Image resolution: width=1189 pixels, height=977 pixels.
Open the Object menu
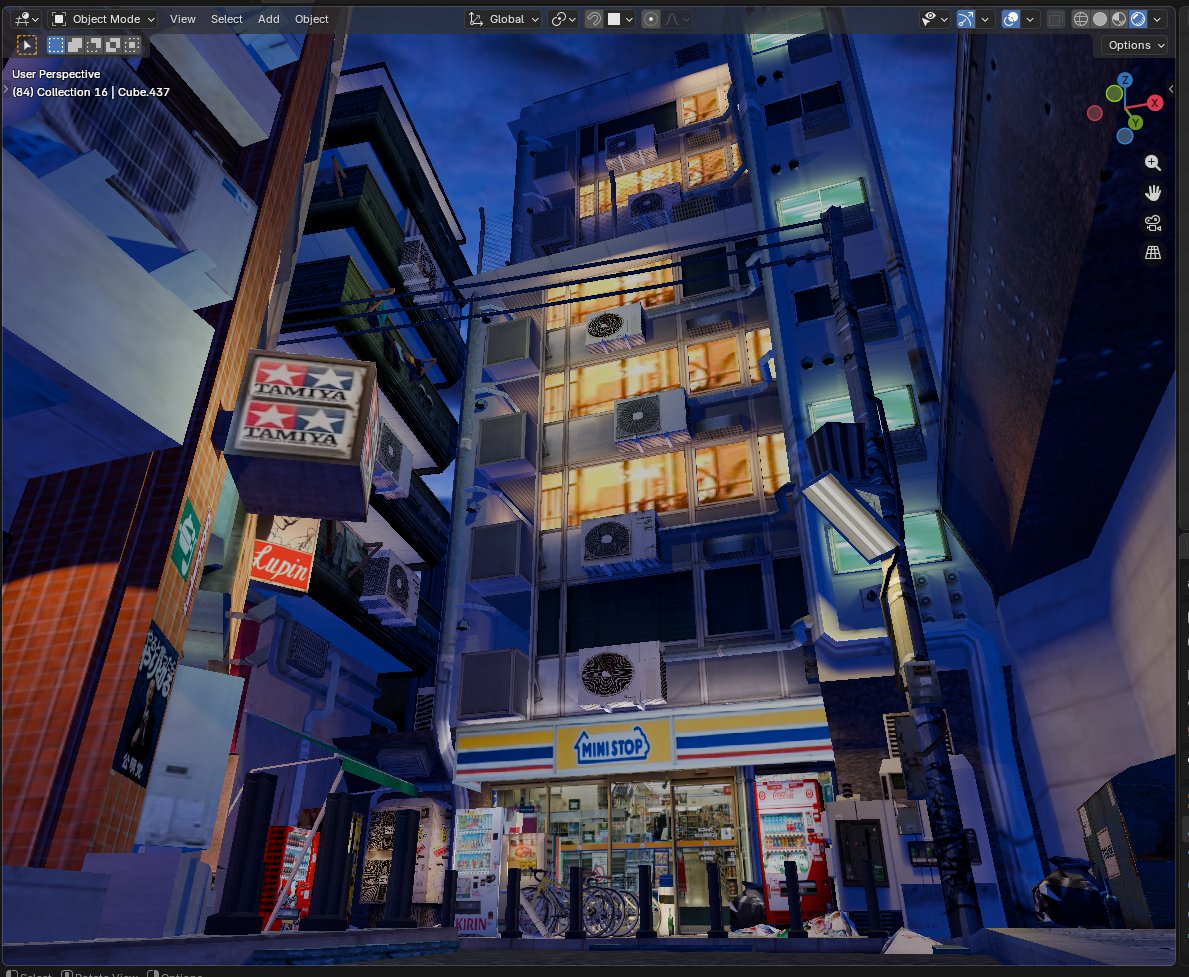[x=311, y=19]
